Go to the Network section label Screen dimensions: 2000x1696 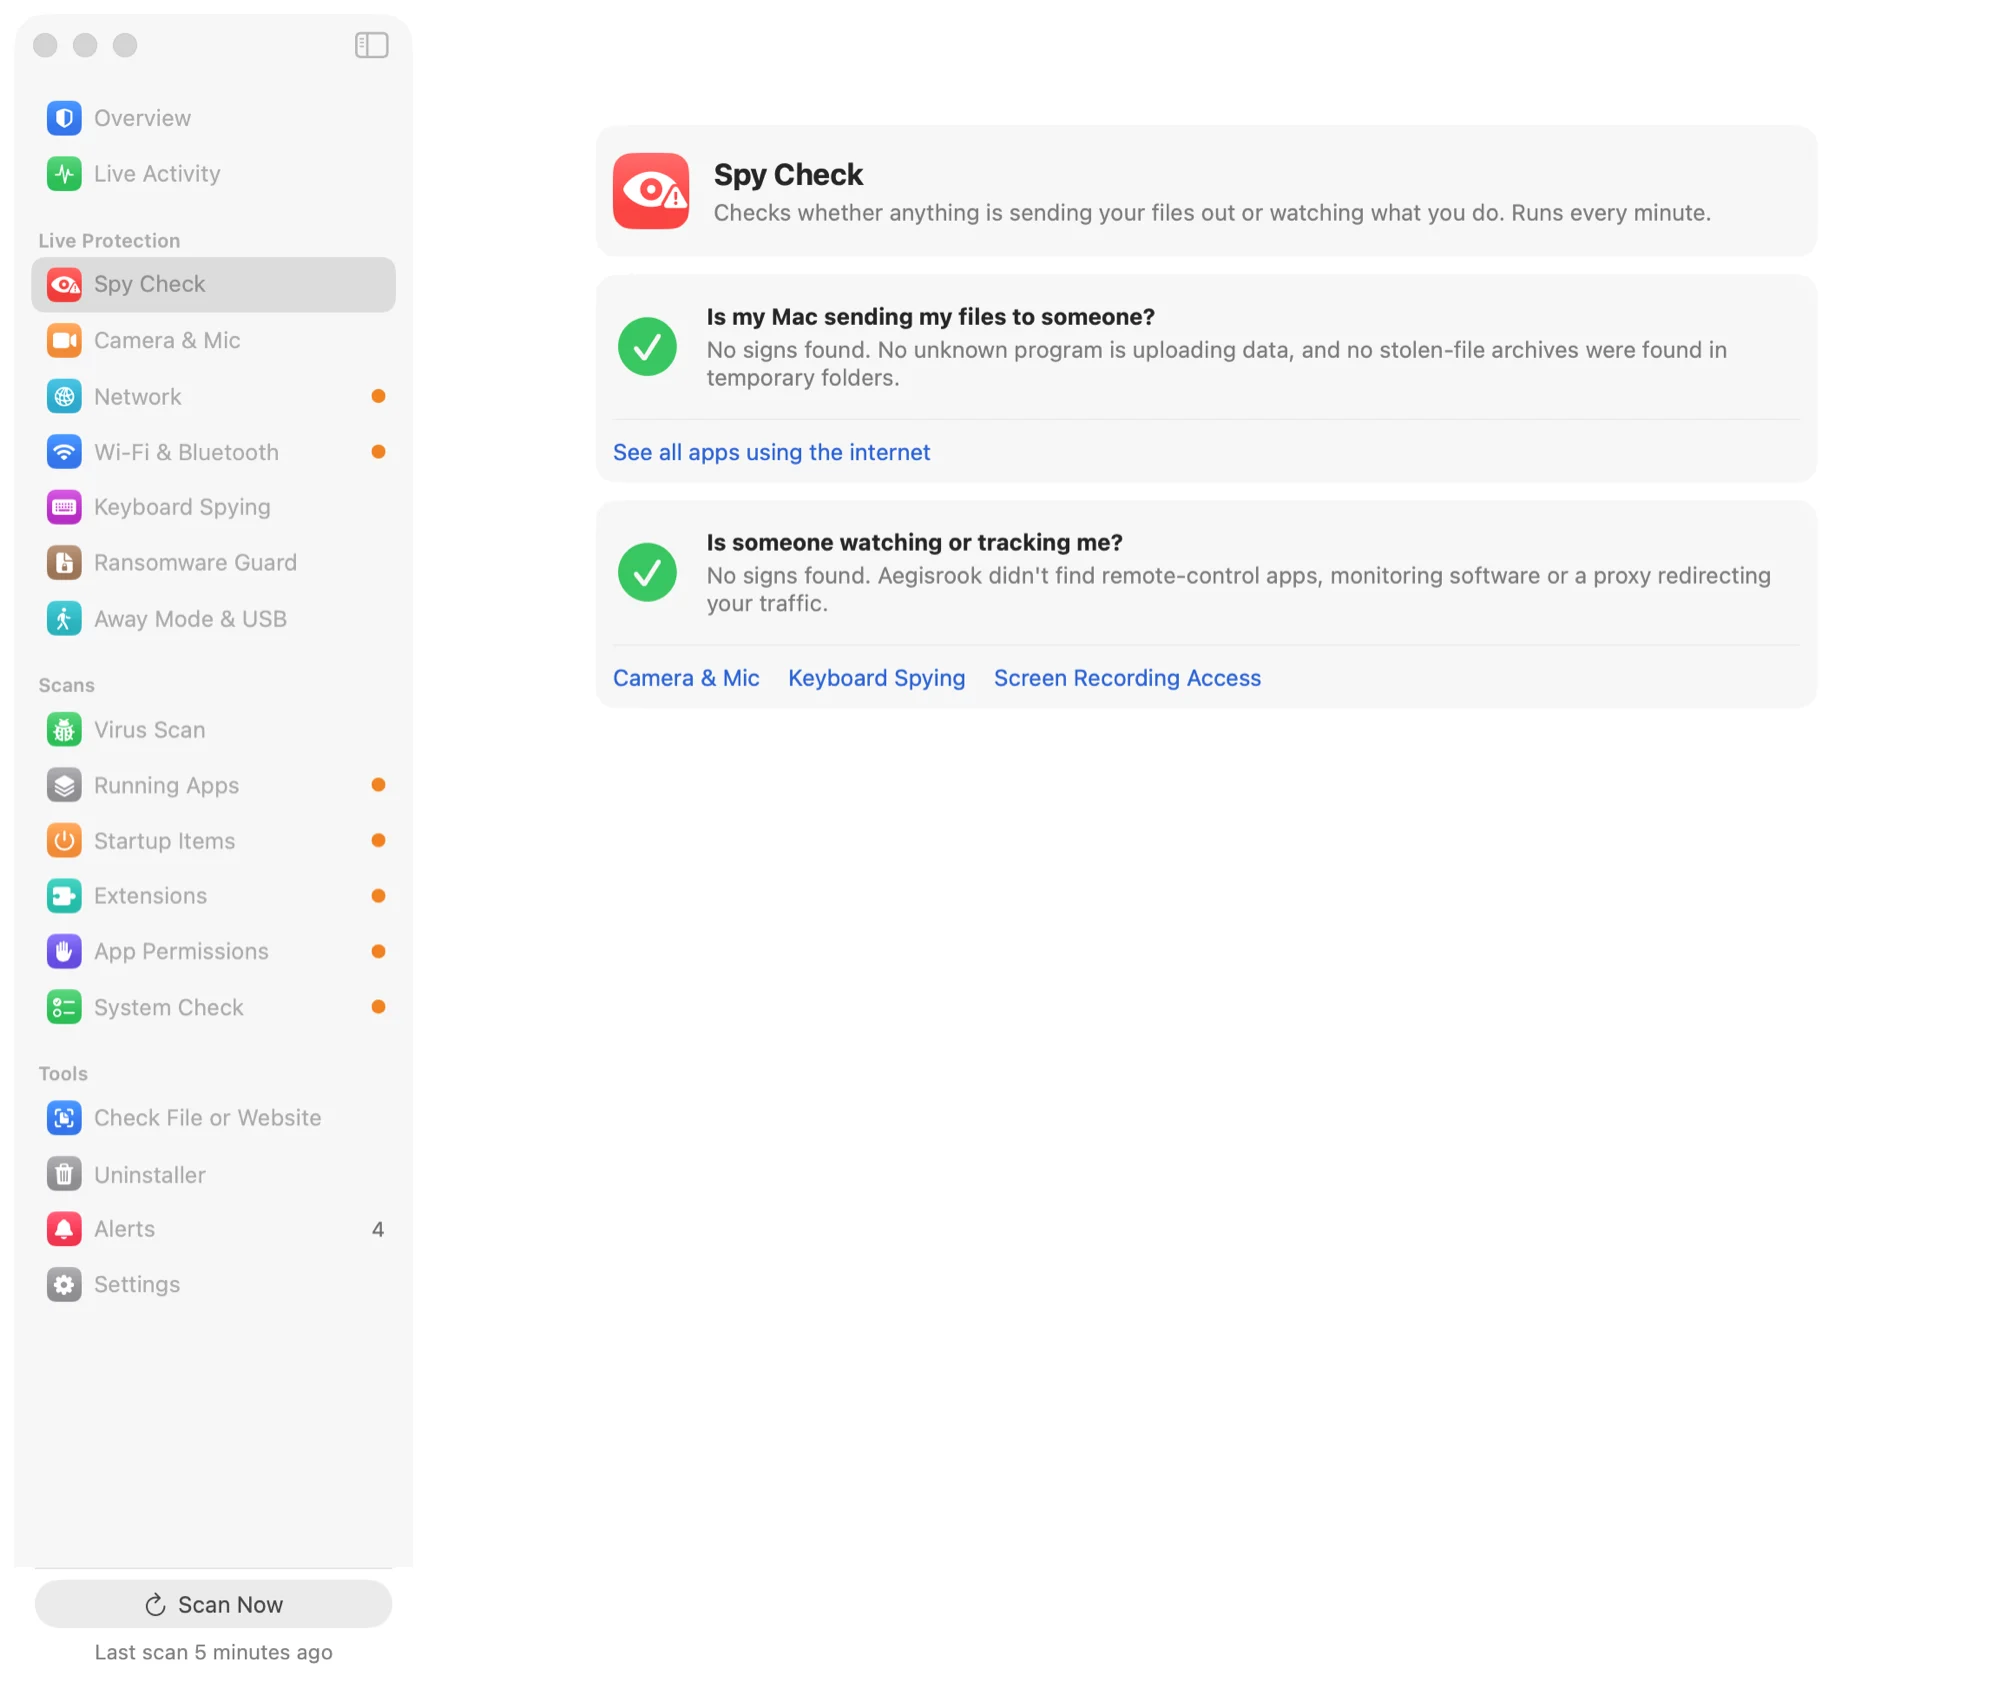point(138,397)
